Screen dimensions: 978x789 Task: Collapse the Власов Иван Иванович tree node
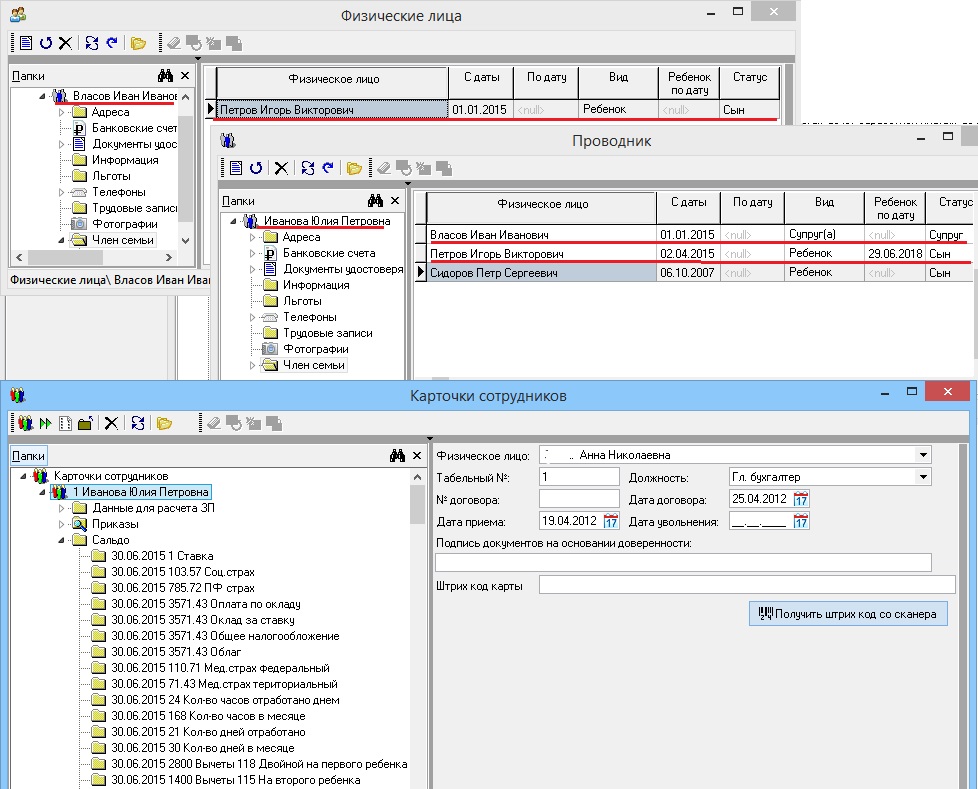click(x=42, y=96)
